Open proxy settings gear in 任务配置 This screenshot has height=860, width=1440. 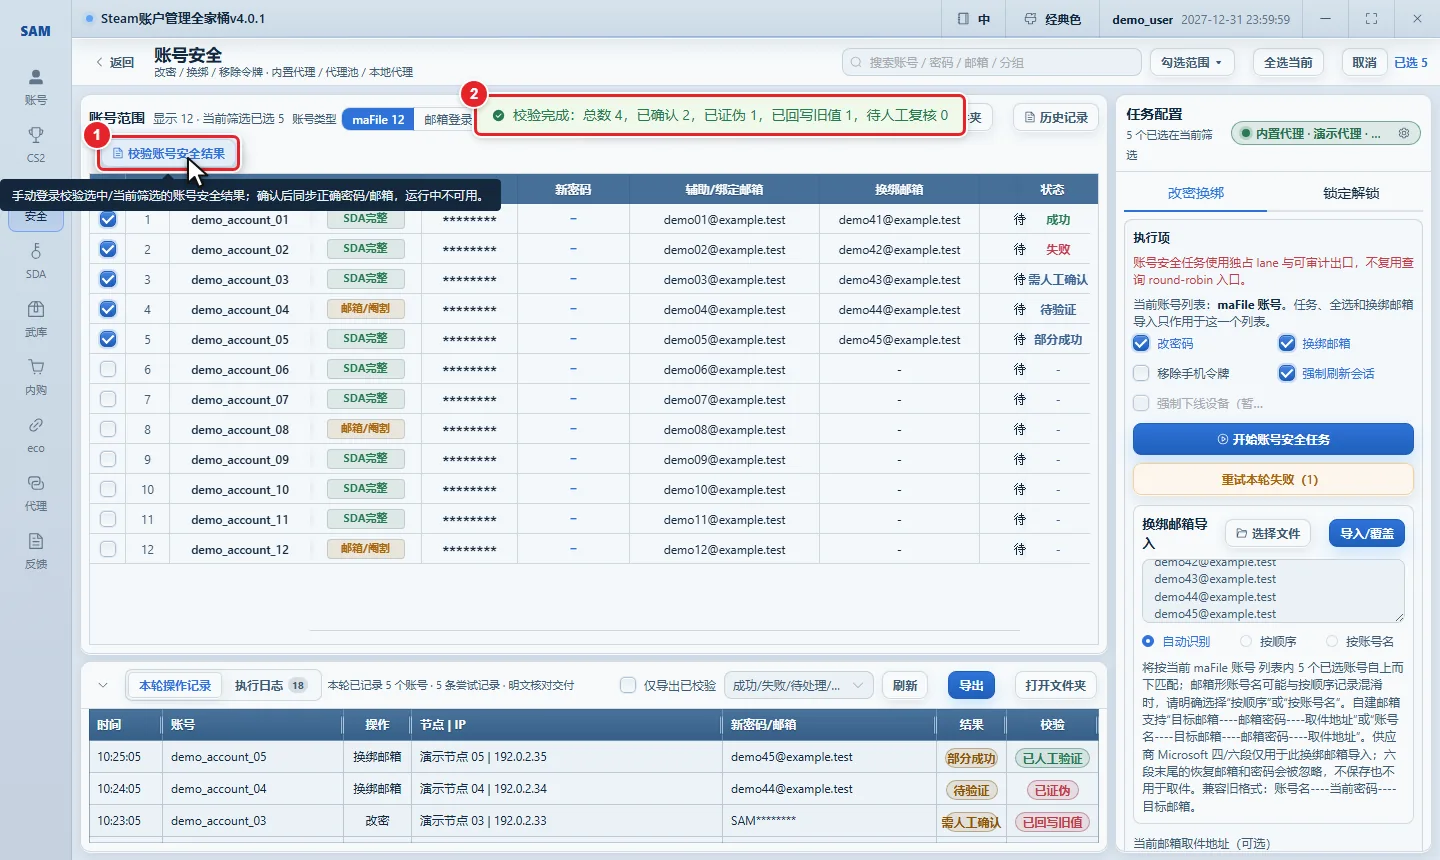click(x=1404, y=133)
